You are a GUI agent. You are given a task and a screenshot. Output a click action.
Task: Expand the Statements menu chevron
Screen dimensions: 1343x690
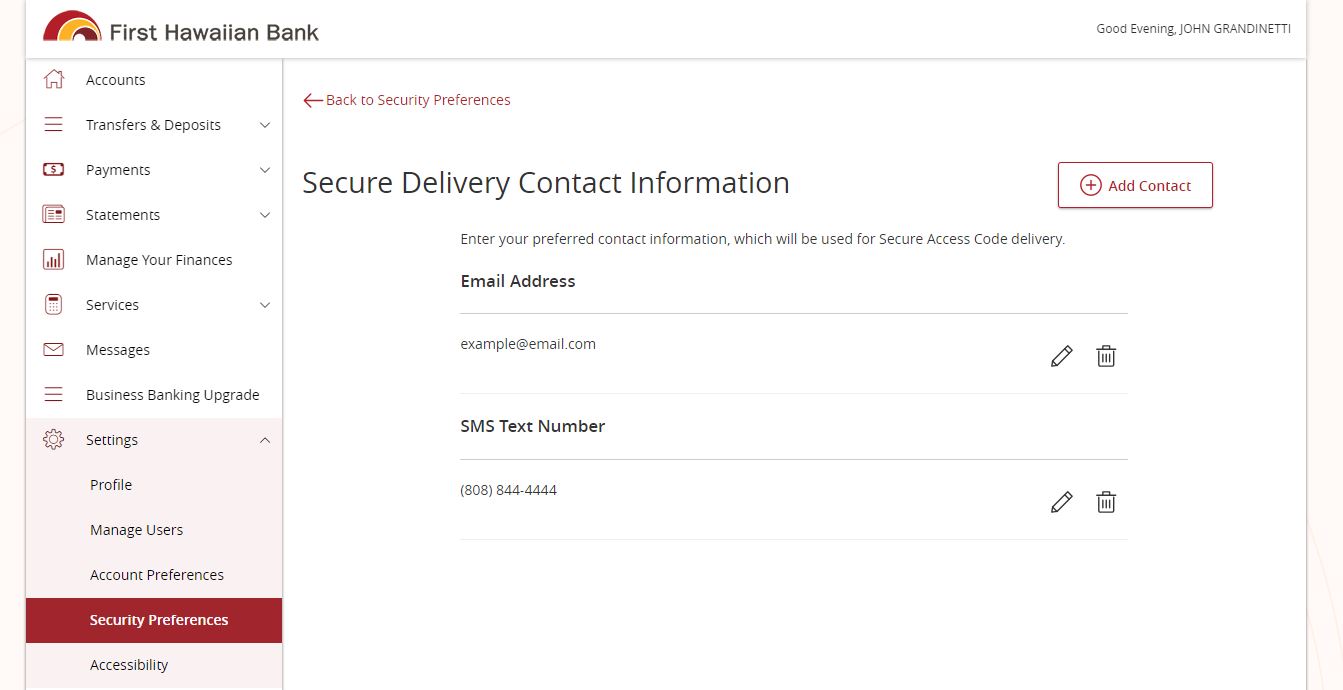pos(265,215)
